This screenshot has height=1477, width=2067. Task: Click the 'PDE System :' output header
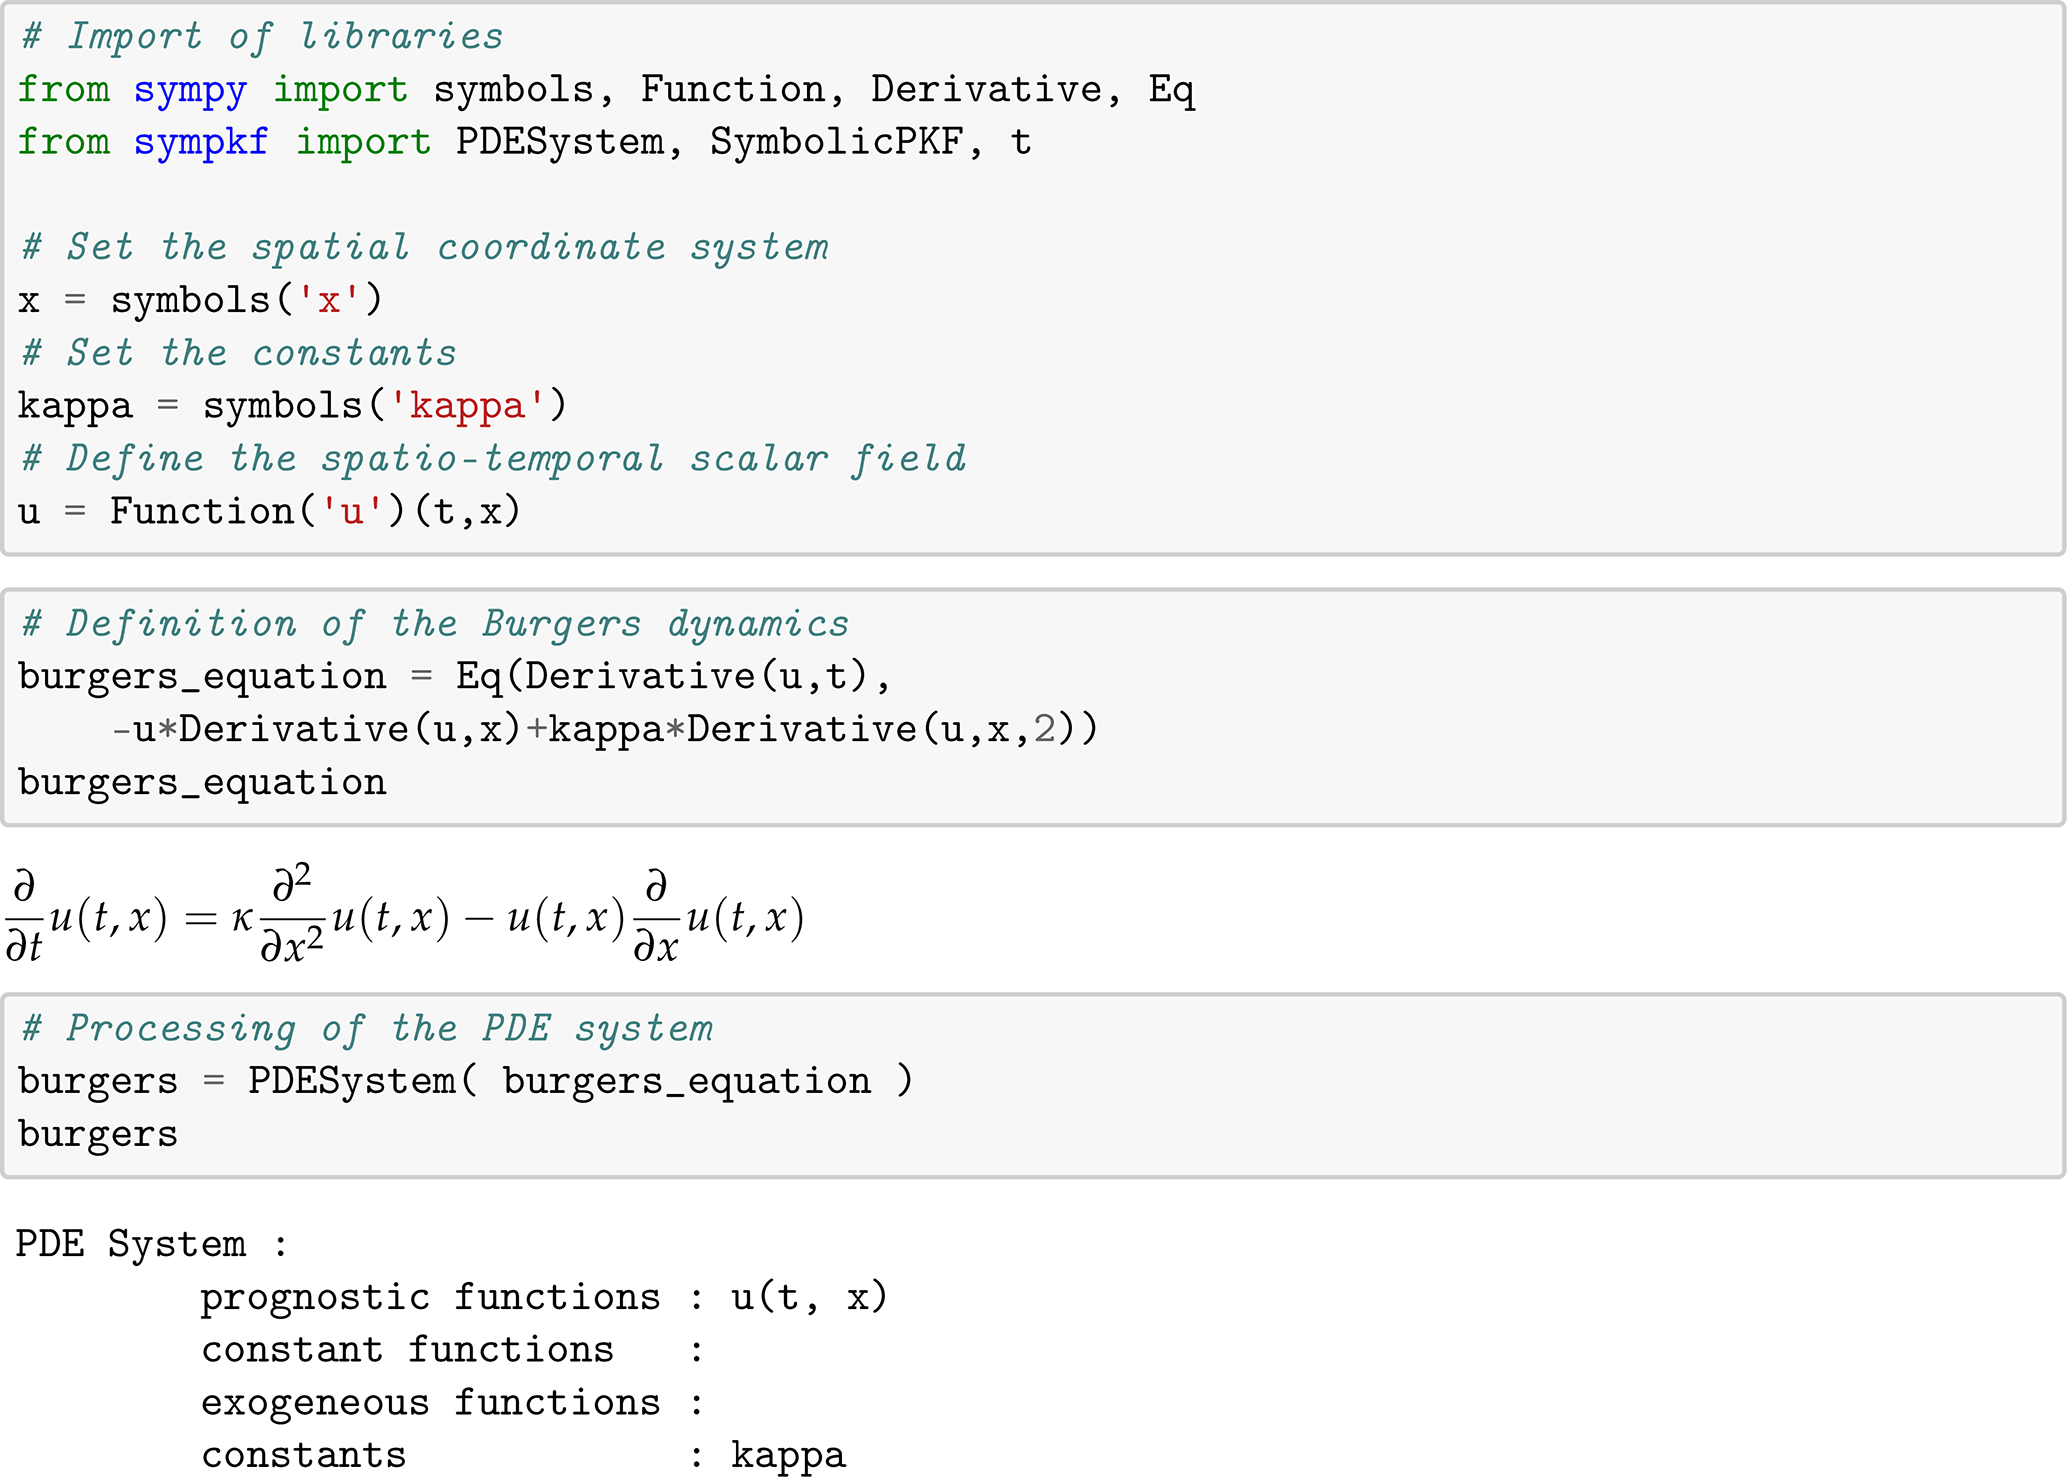(x=152, y=1245)
